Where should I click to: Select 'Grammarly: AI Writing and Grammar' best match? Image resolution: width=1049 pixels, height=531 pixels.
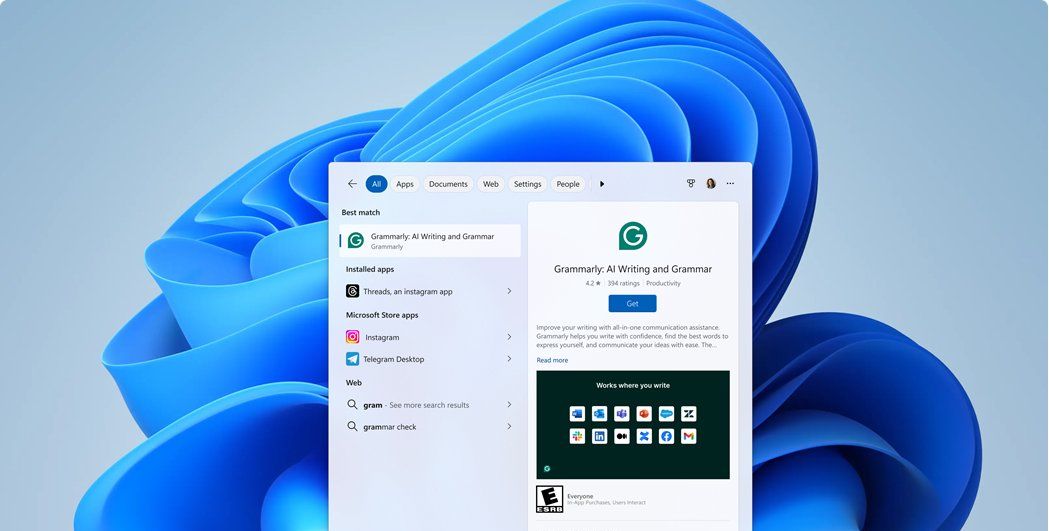click(430, 241)
